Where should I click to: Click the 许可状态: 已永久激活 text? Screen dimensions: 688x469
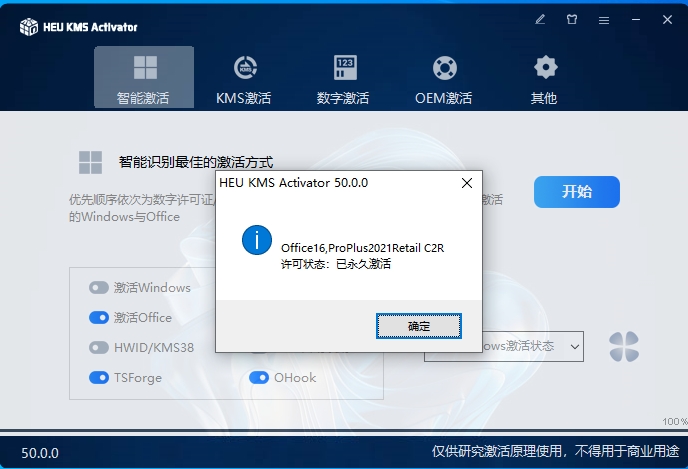point(336,264)
